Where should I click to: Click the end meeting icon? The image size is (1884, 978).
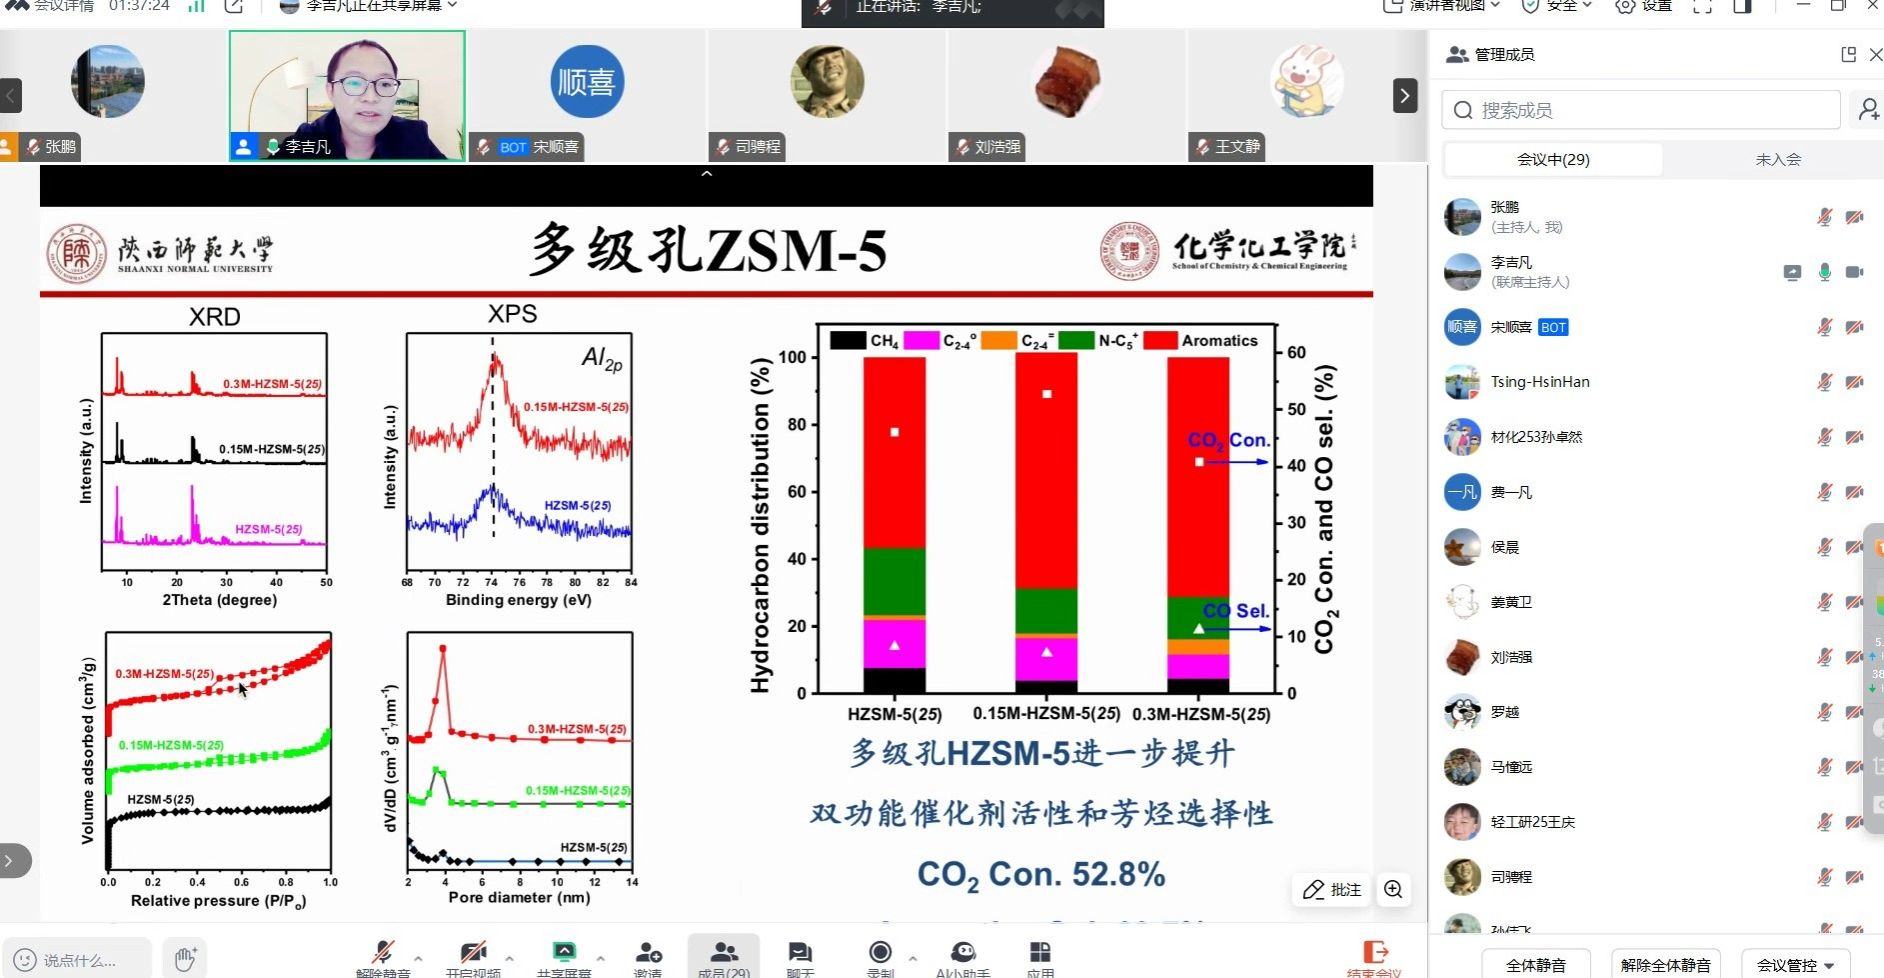click(x=1375, y=953)
